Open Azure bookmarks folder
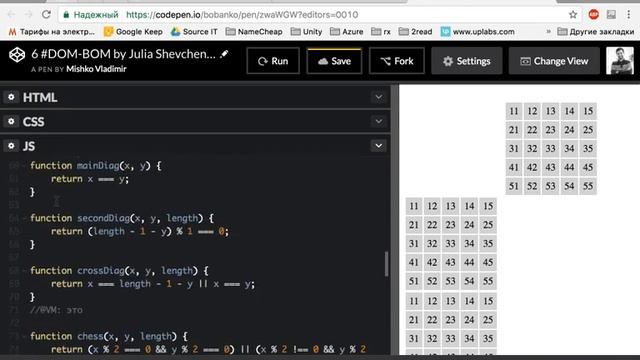 347,31
